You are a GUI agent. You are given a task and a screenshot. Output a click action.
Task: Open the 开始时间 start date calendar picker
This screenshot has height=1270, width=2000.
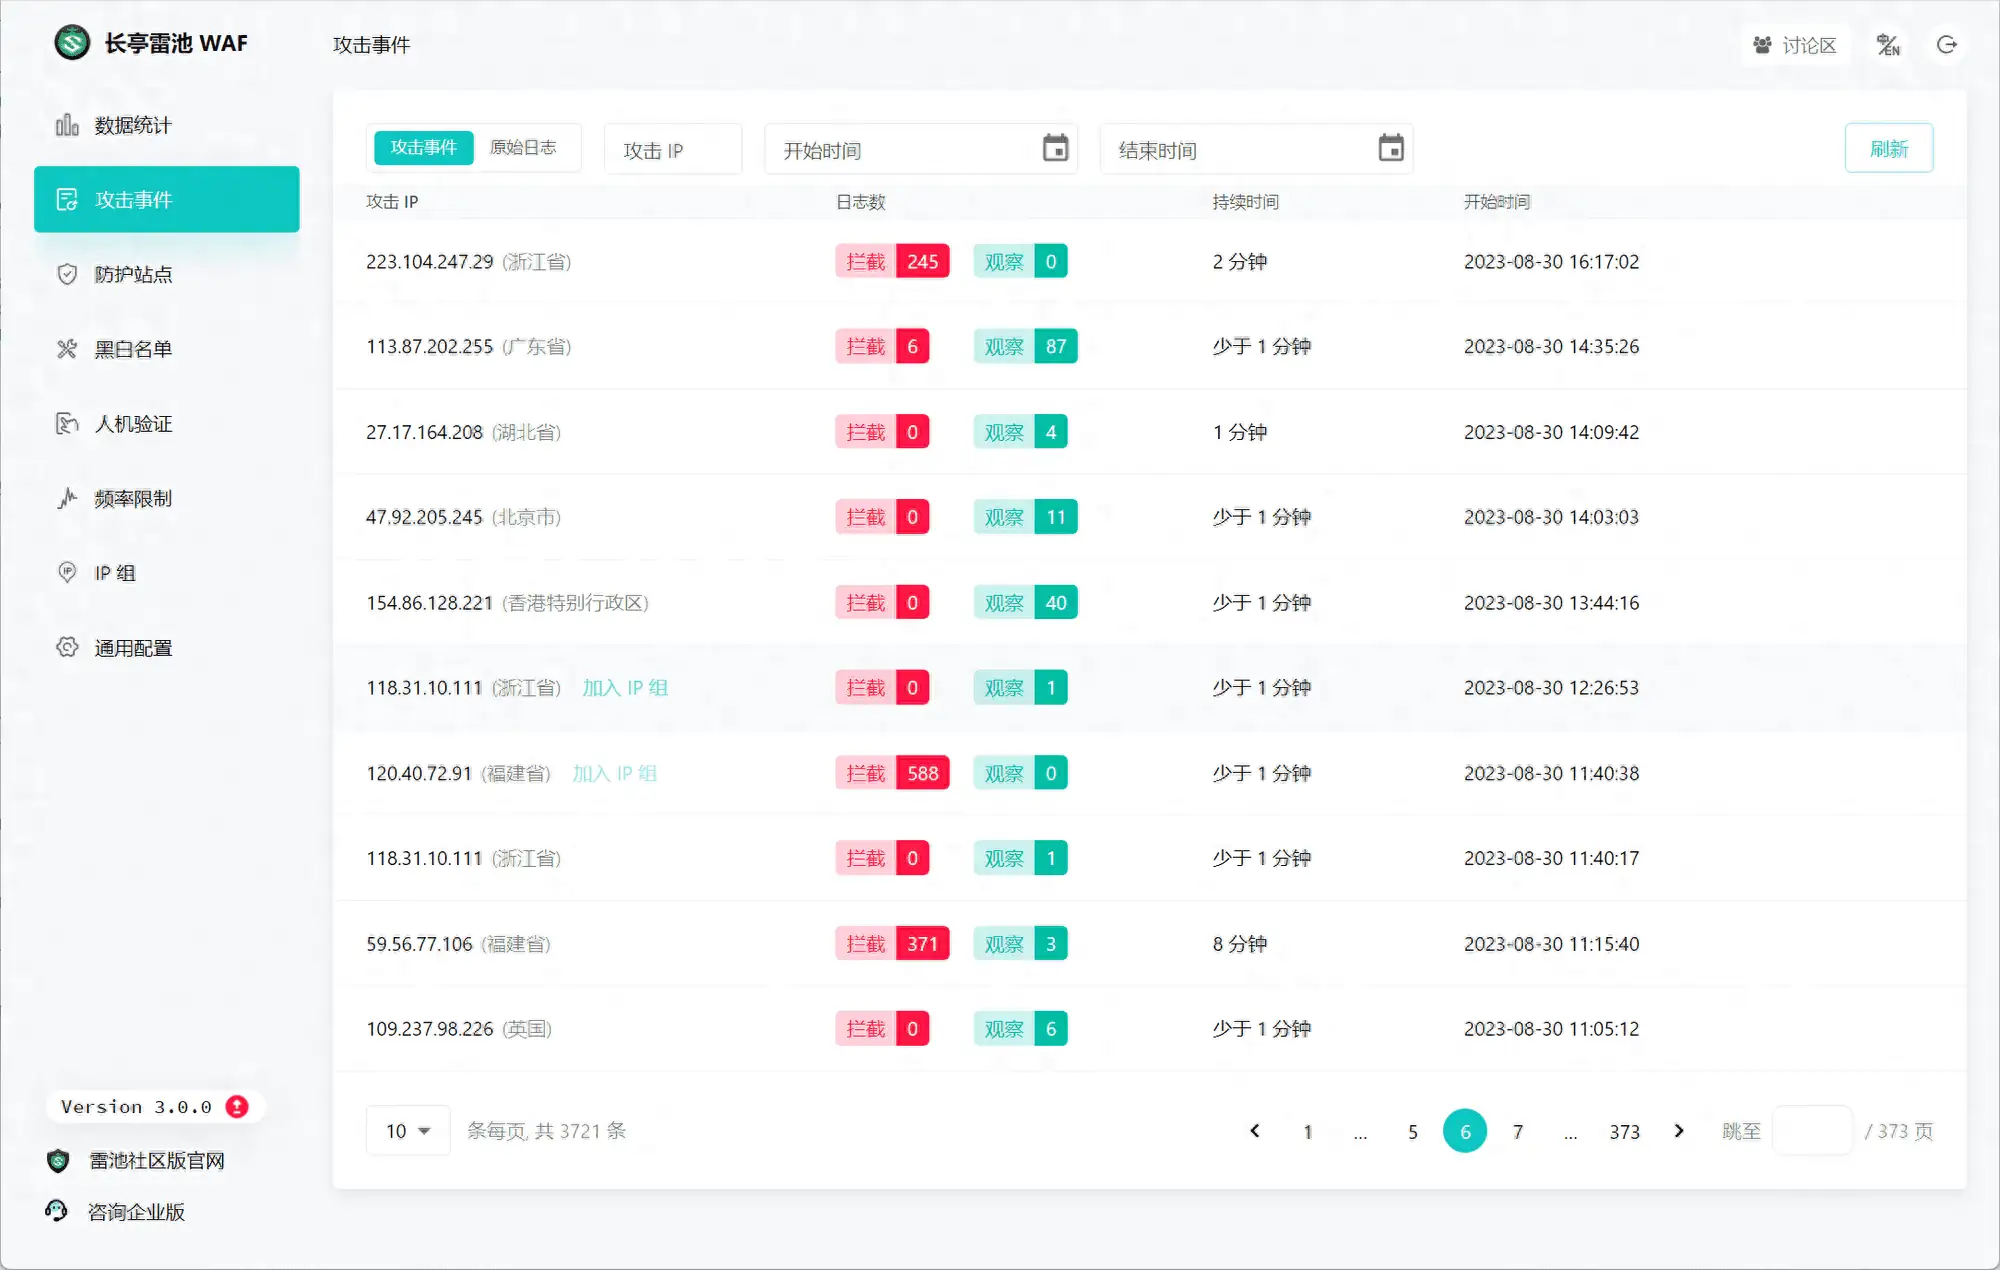[1057, 147]
